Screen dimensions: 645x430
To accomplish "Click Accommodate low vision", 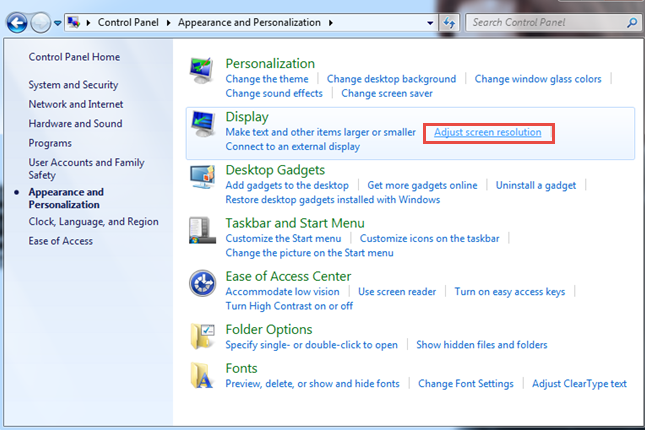I will [283, 291].
